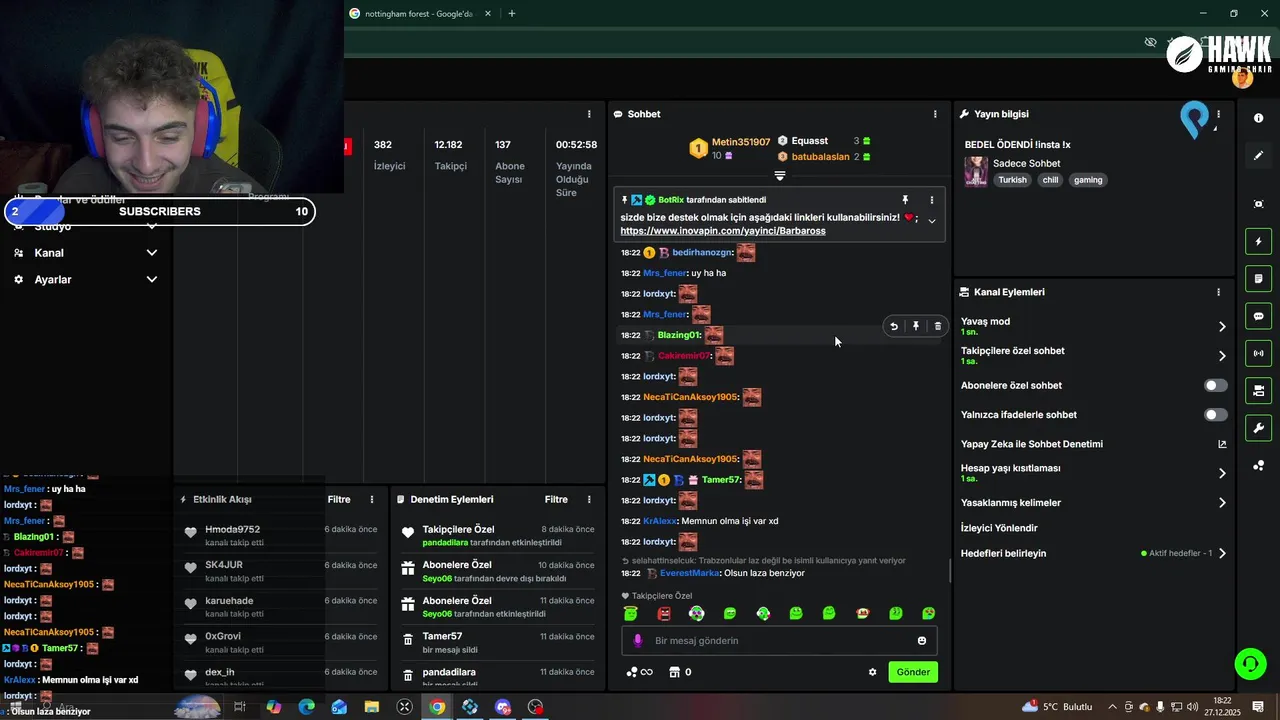Toggle the chat bubble panel icon
Screen dimensions: 1280x720
point(1258,316)
